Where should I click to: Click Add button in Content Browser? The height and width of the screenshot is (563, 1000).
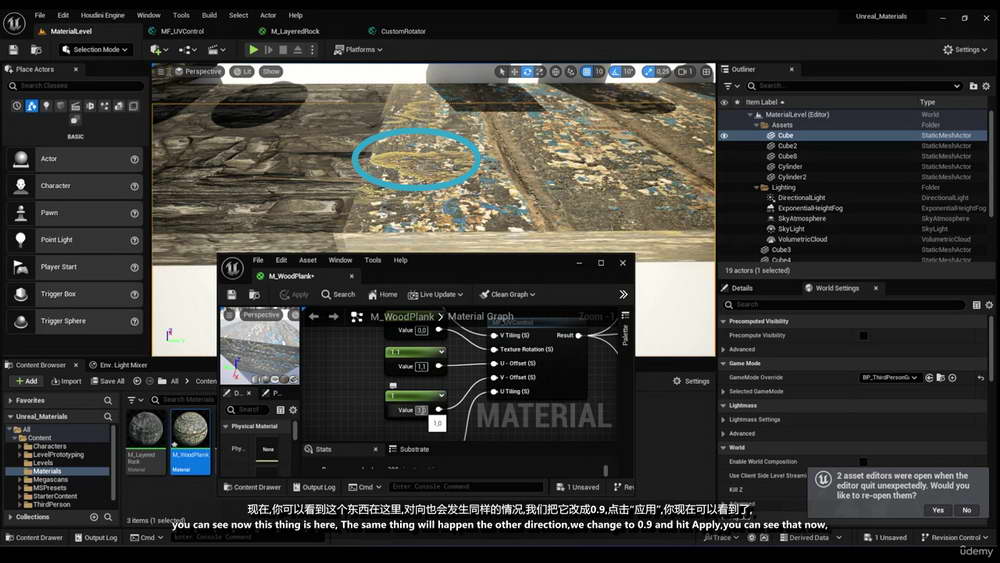(x=26, y=381)
